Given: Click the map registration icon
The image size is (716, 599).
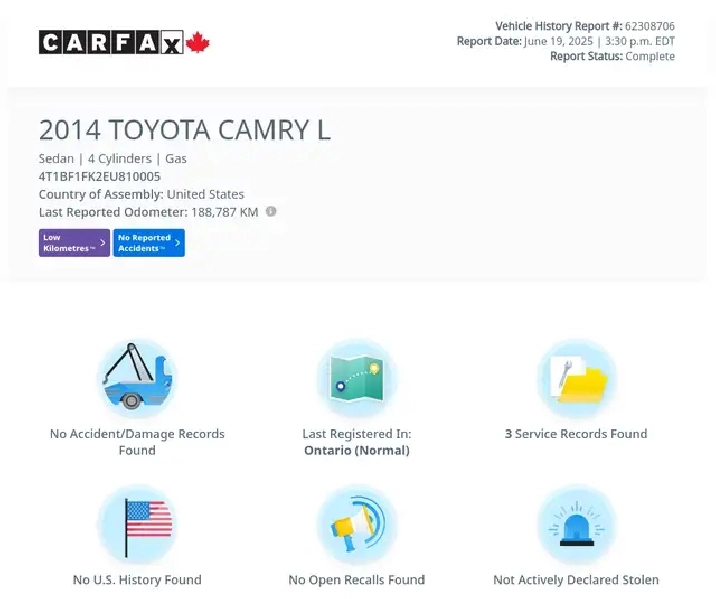Looking at the screenshot, I should click(x=357, y=378).
